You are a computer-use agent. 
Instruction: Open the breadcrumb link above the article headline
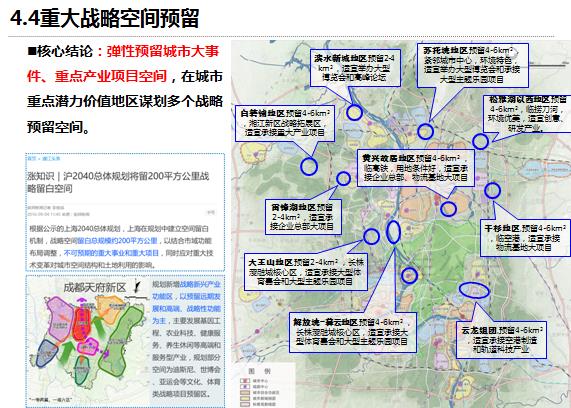tap(44, 158)
